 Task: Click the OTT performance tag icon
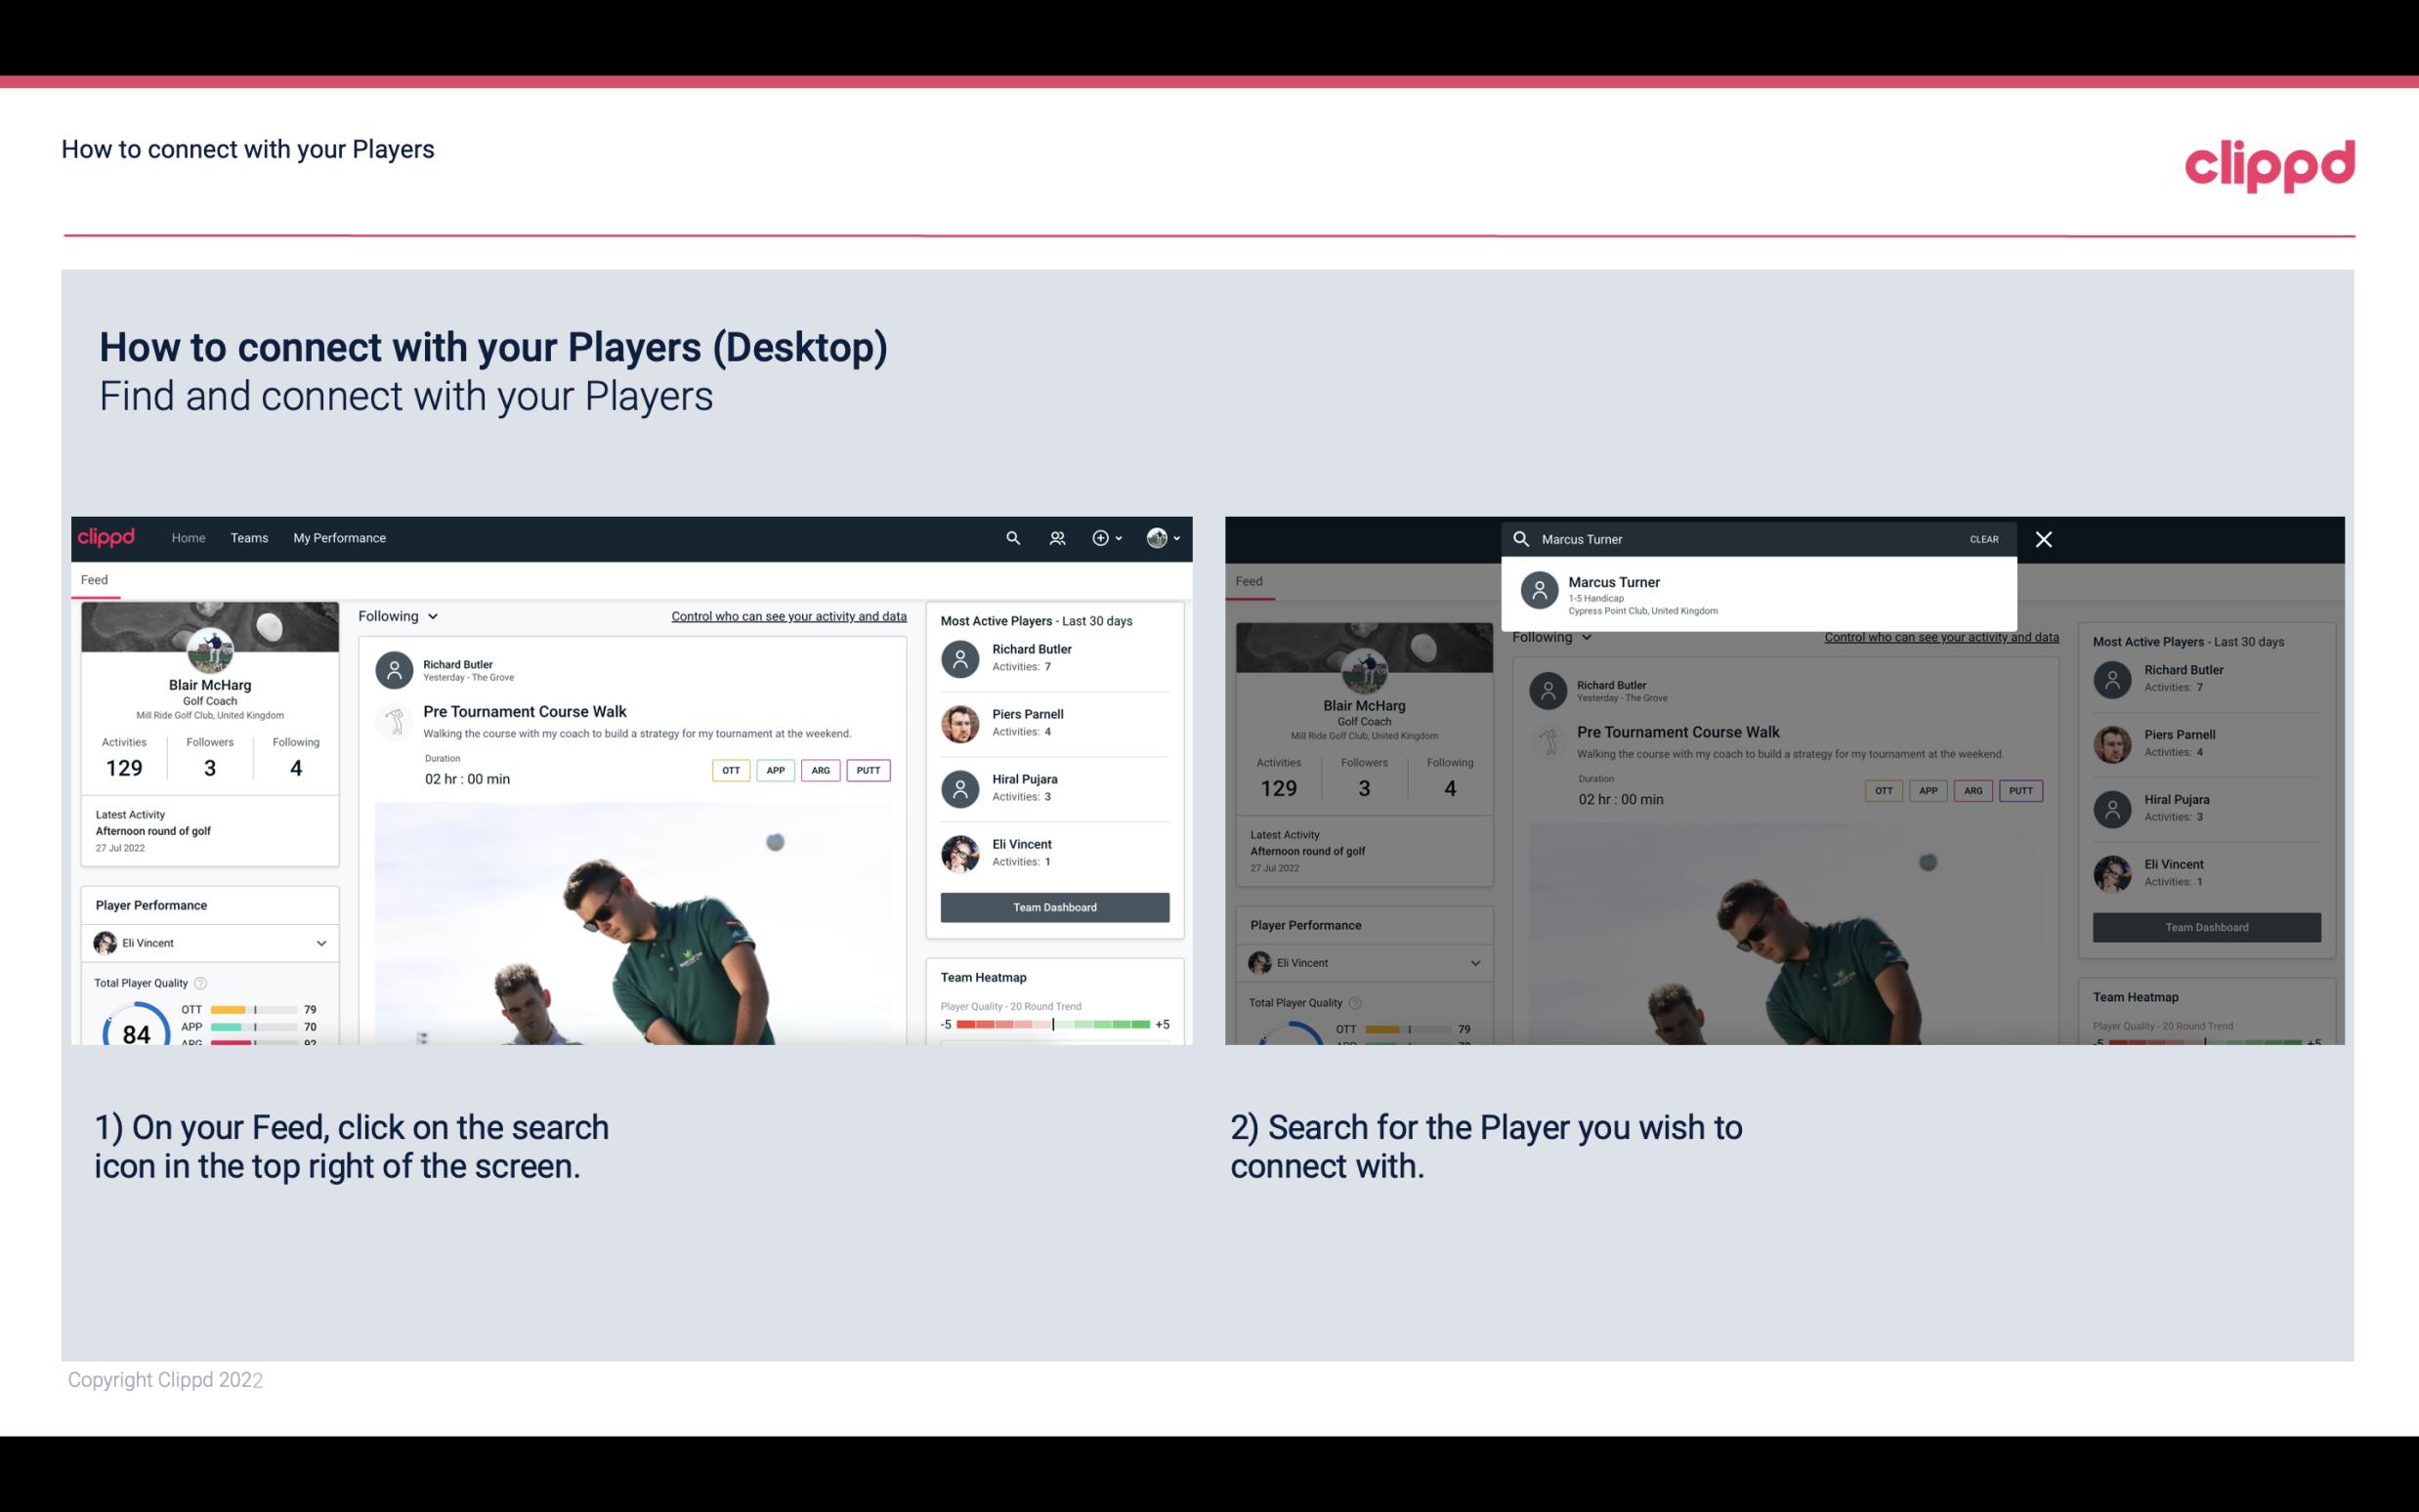pos(728,770)
